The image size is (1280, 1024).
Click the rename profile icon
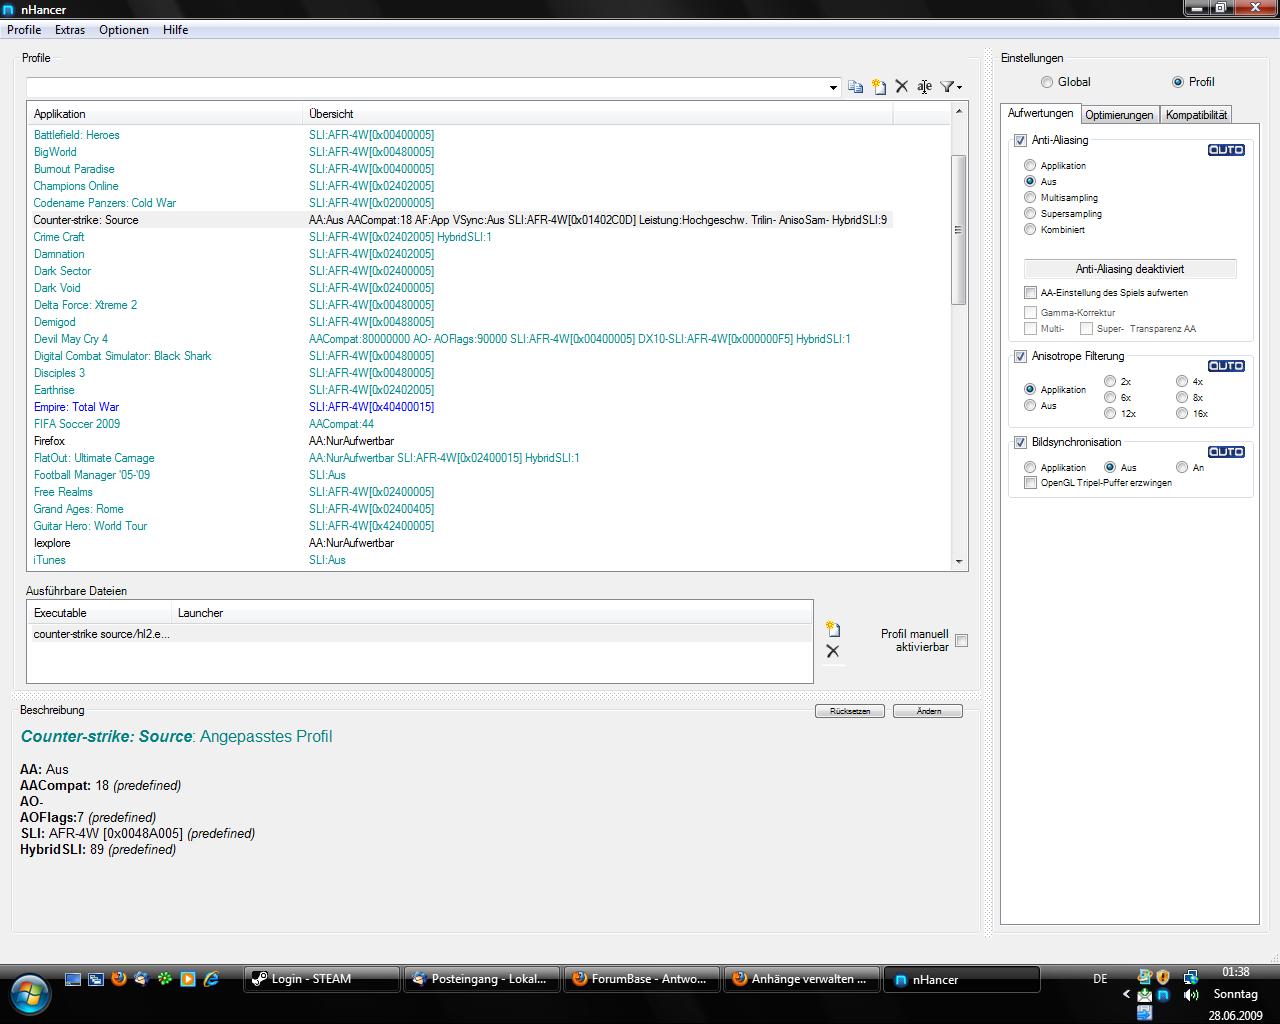(925, 87)
